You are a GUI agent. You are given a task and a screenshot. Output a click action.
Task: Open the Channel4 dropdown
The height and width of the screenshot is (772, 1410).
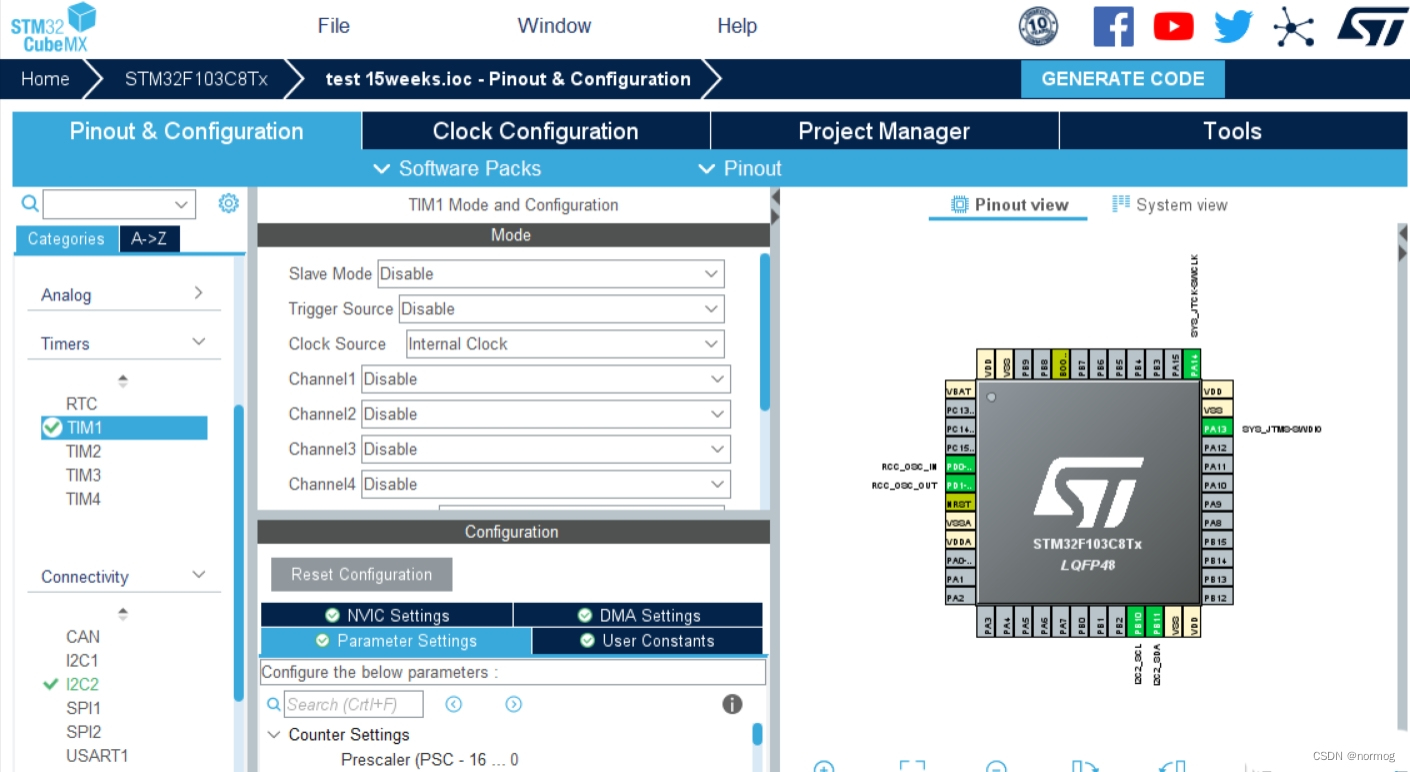(546, 484)
